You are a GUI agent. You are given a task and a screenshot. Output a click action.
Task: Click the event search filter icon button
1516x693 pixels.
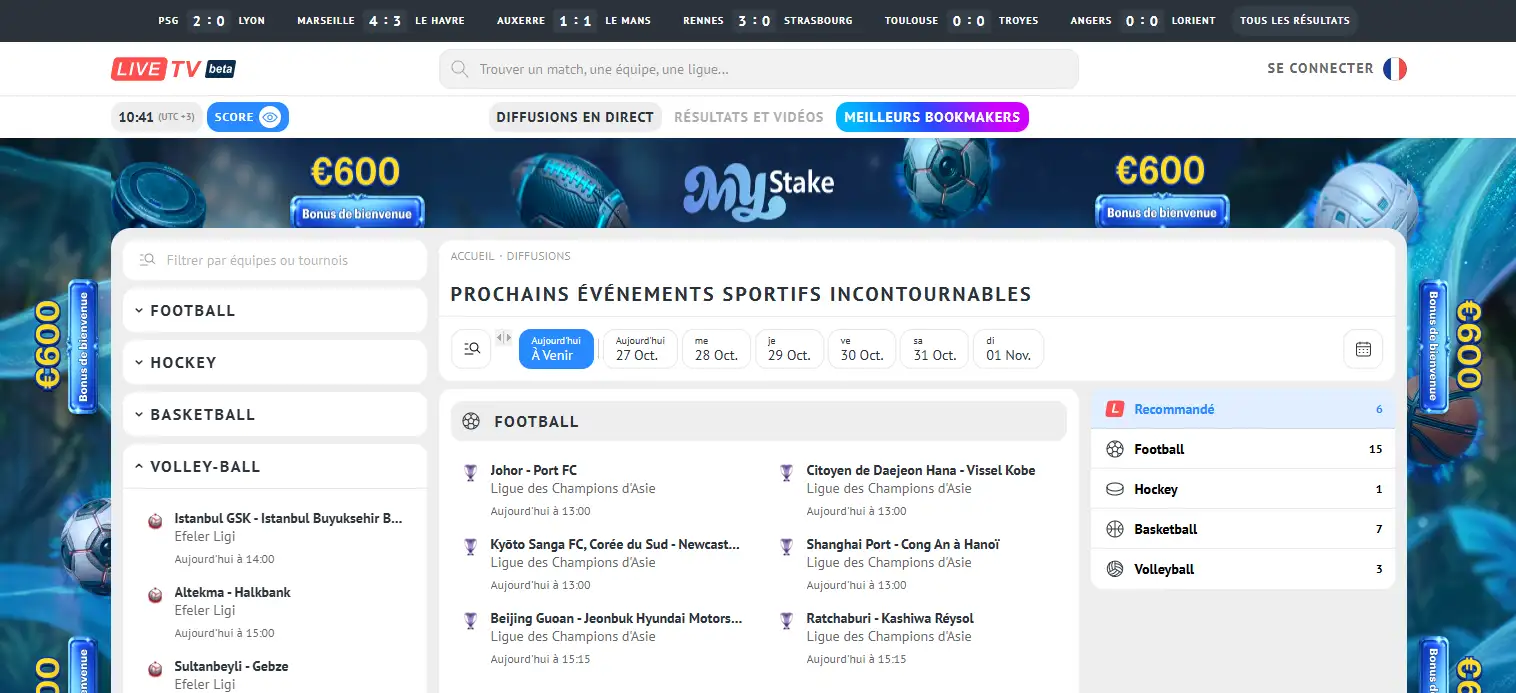pos(471,349)
